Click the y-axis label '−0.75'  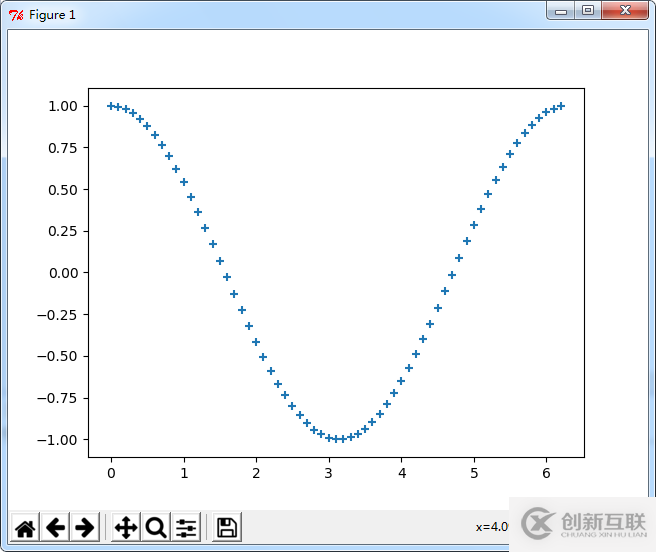[x=57, y=398]
